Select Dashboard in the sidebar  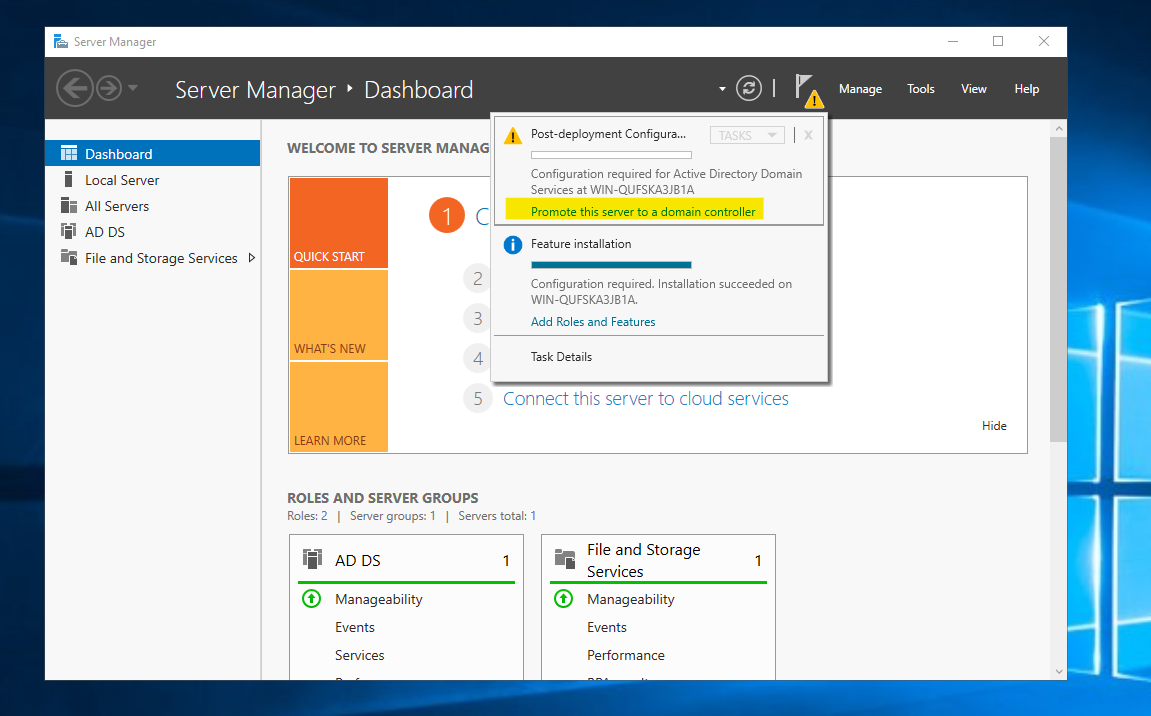click(153, 153)
